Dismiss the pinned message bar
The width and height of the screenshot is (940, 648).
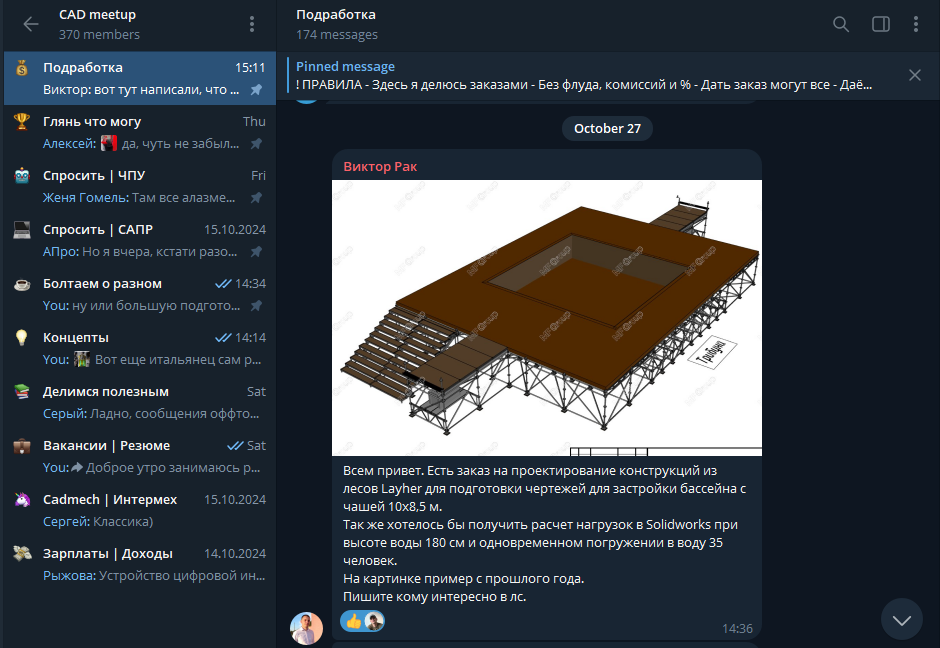[915, 75]
